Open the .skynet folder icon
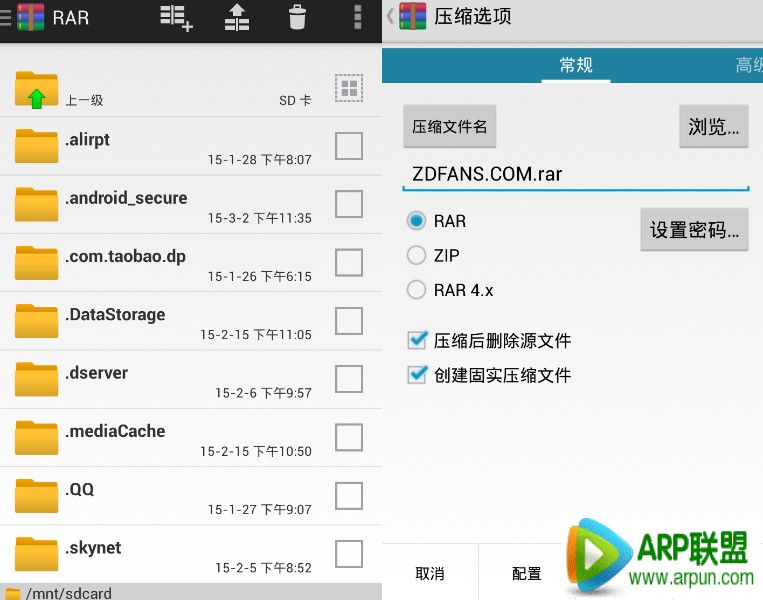Image resolution: width=763 pixels, height=600 pixels. pyautogui.click(x=36, y=554)
